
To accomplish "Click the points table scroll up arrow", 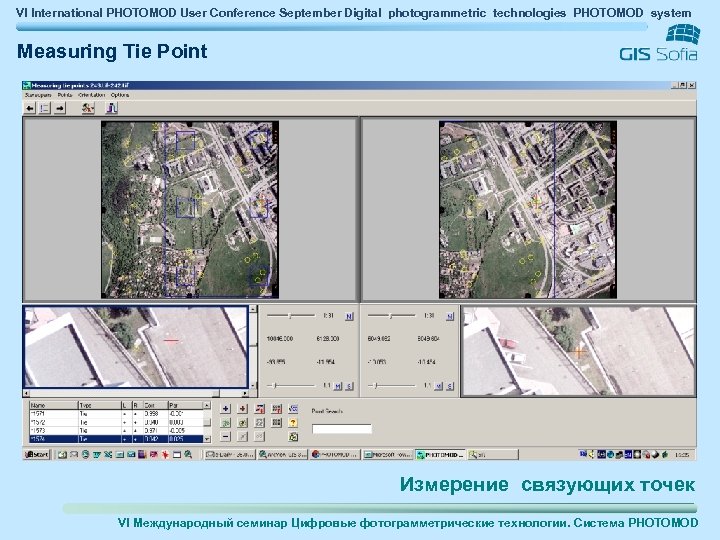I will 207,405.
